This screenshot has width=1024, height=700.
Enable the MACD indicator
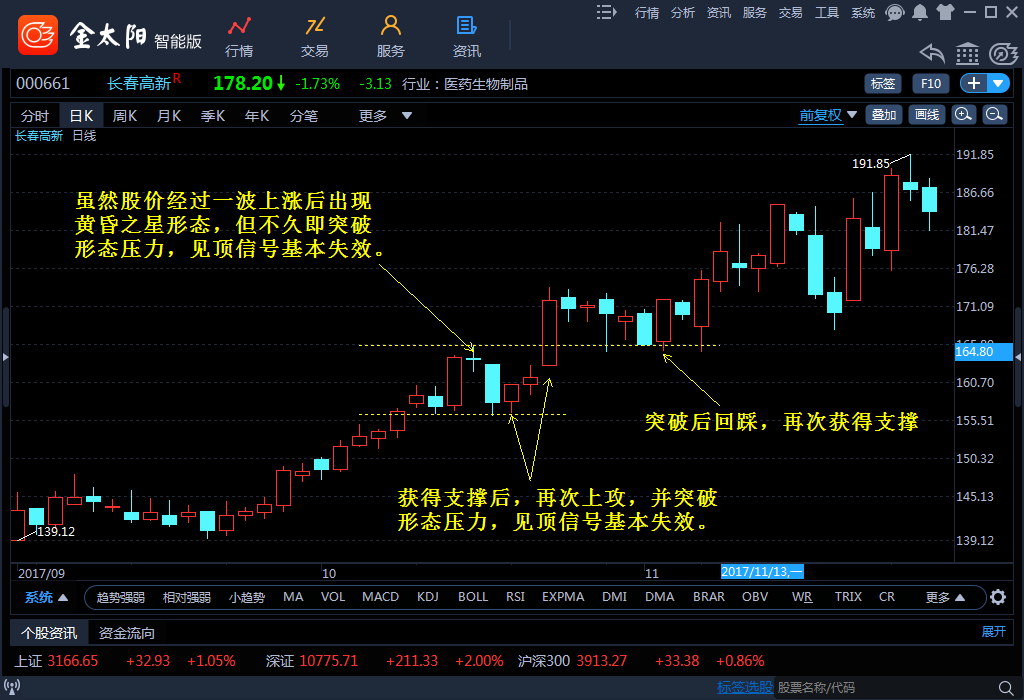pos(380,597)
